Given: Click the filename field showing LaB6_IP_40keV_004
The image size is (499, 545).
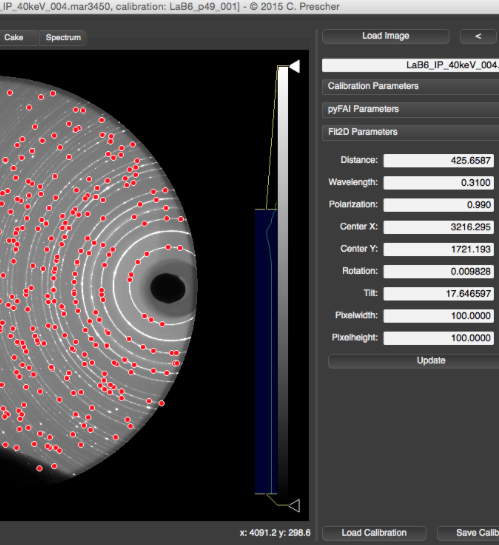Looking at the screenshot, I should pyautogui.click(x=410, y=65).
